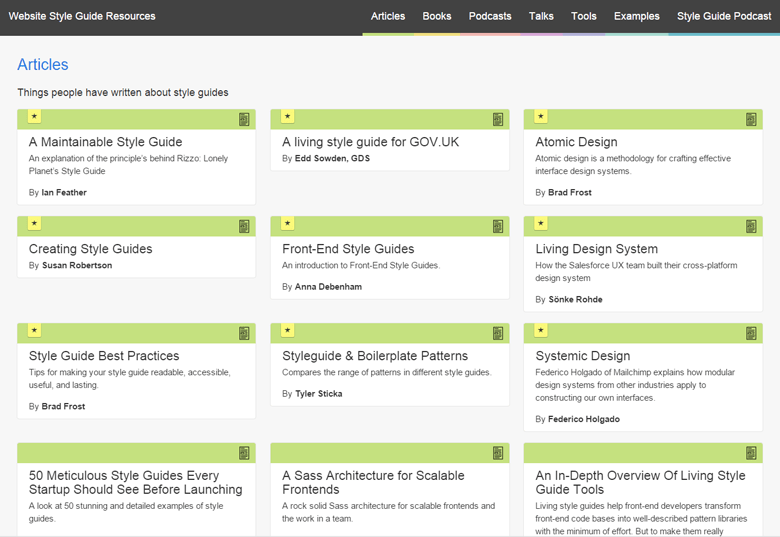The width and height of the screenshot is (780, 537).
Task: Open the Front-End Style Guides article
Action: [x=348, y=249]
